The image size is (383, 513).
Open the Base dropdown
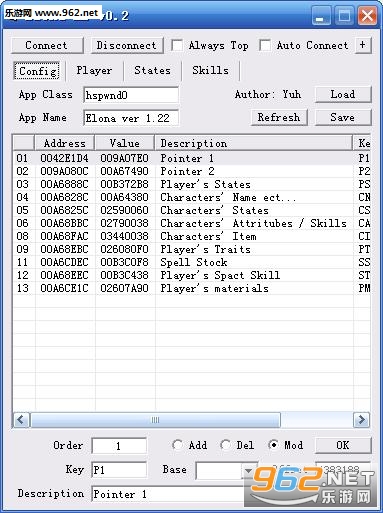[x=248, y=470]
